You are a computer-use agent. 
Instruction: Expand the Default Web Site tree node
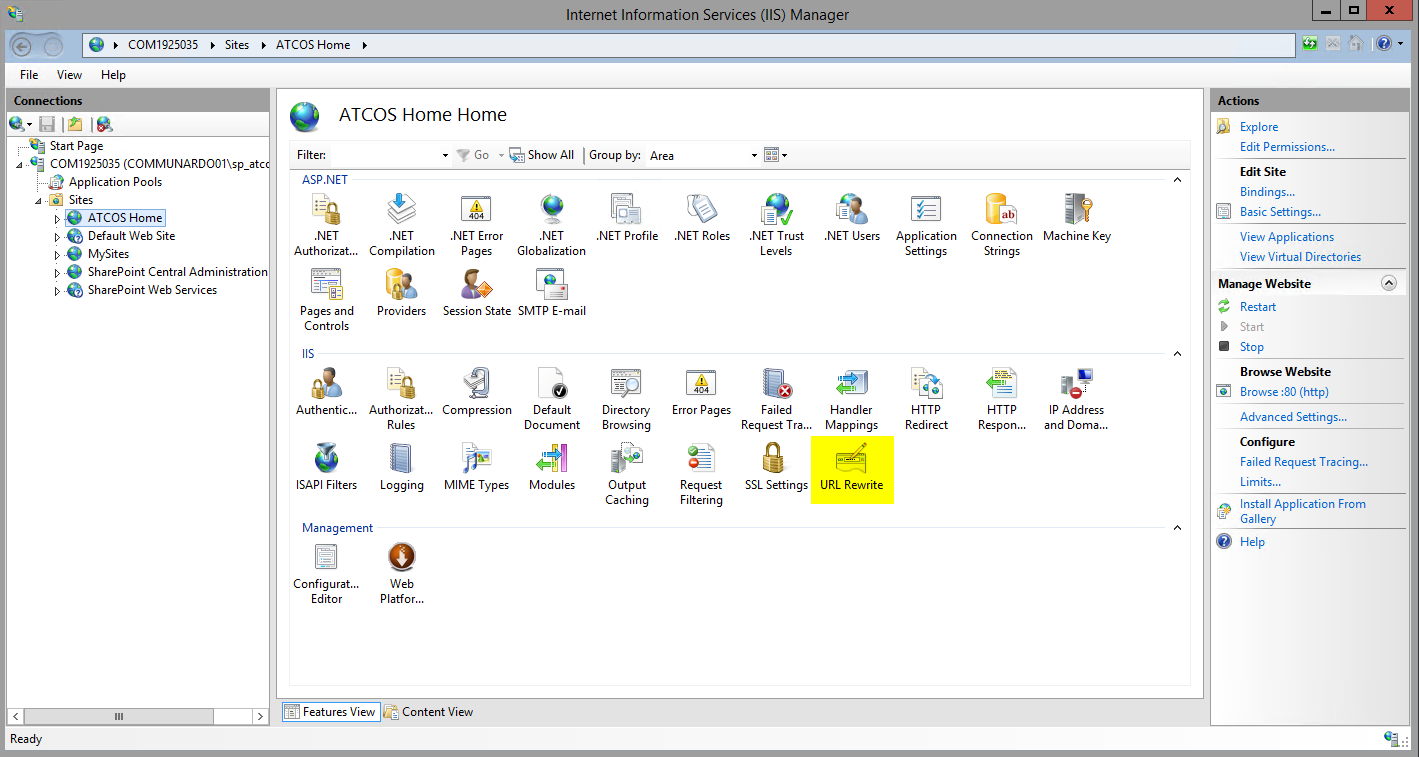coord(57,237)
